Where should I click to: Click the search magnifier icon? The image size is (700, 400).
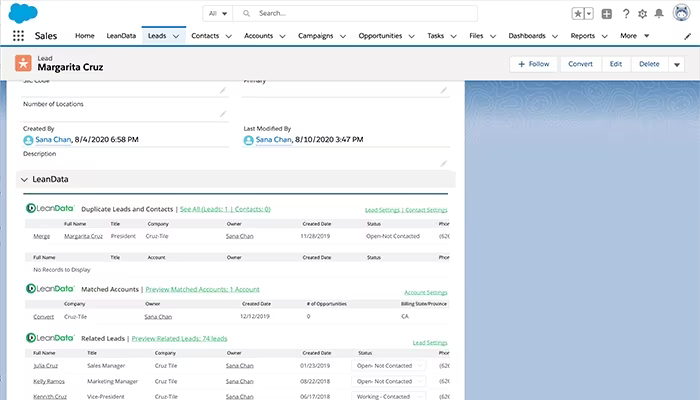(x=246, y=13)
